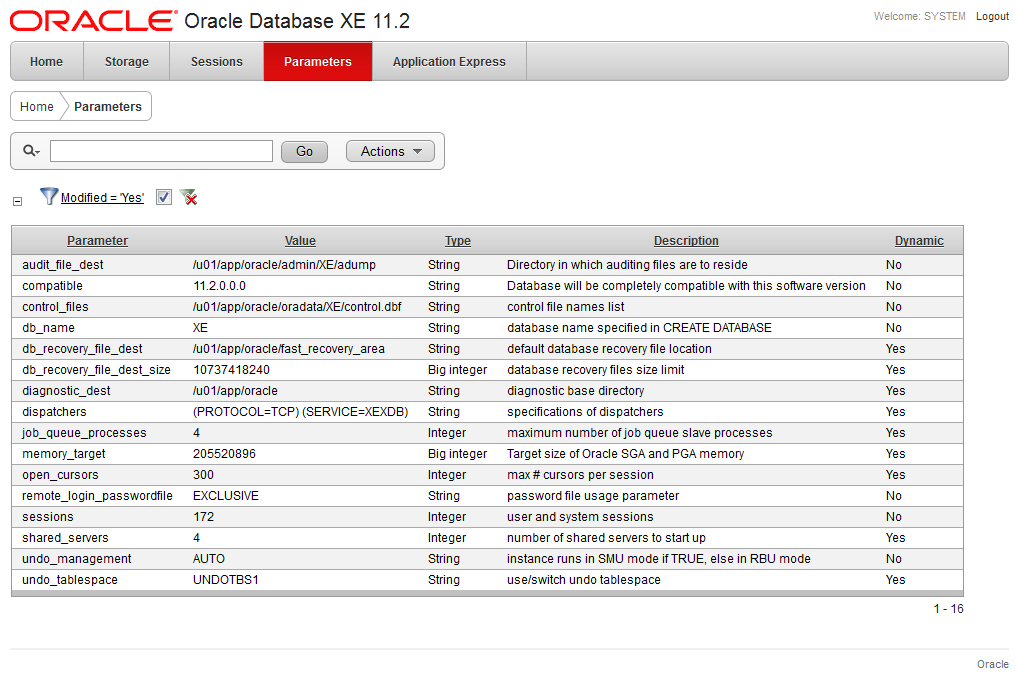1019x692 pixels.
Task: Click the value 205520896
Action: pyautogui.click(x=225, y=454)
